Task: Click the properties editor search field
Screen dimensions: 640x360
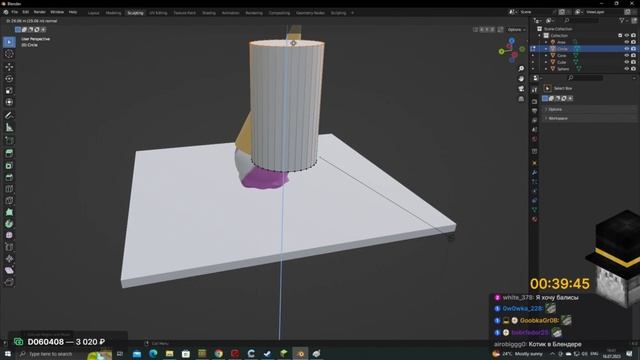Action: click(586, 78)
